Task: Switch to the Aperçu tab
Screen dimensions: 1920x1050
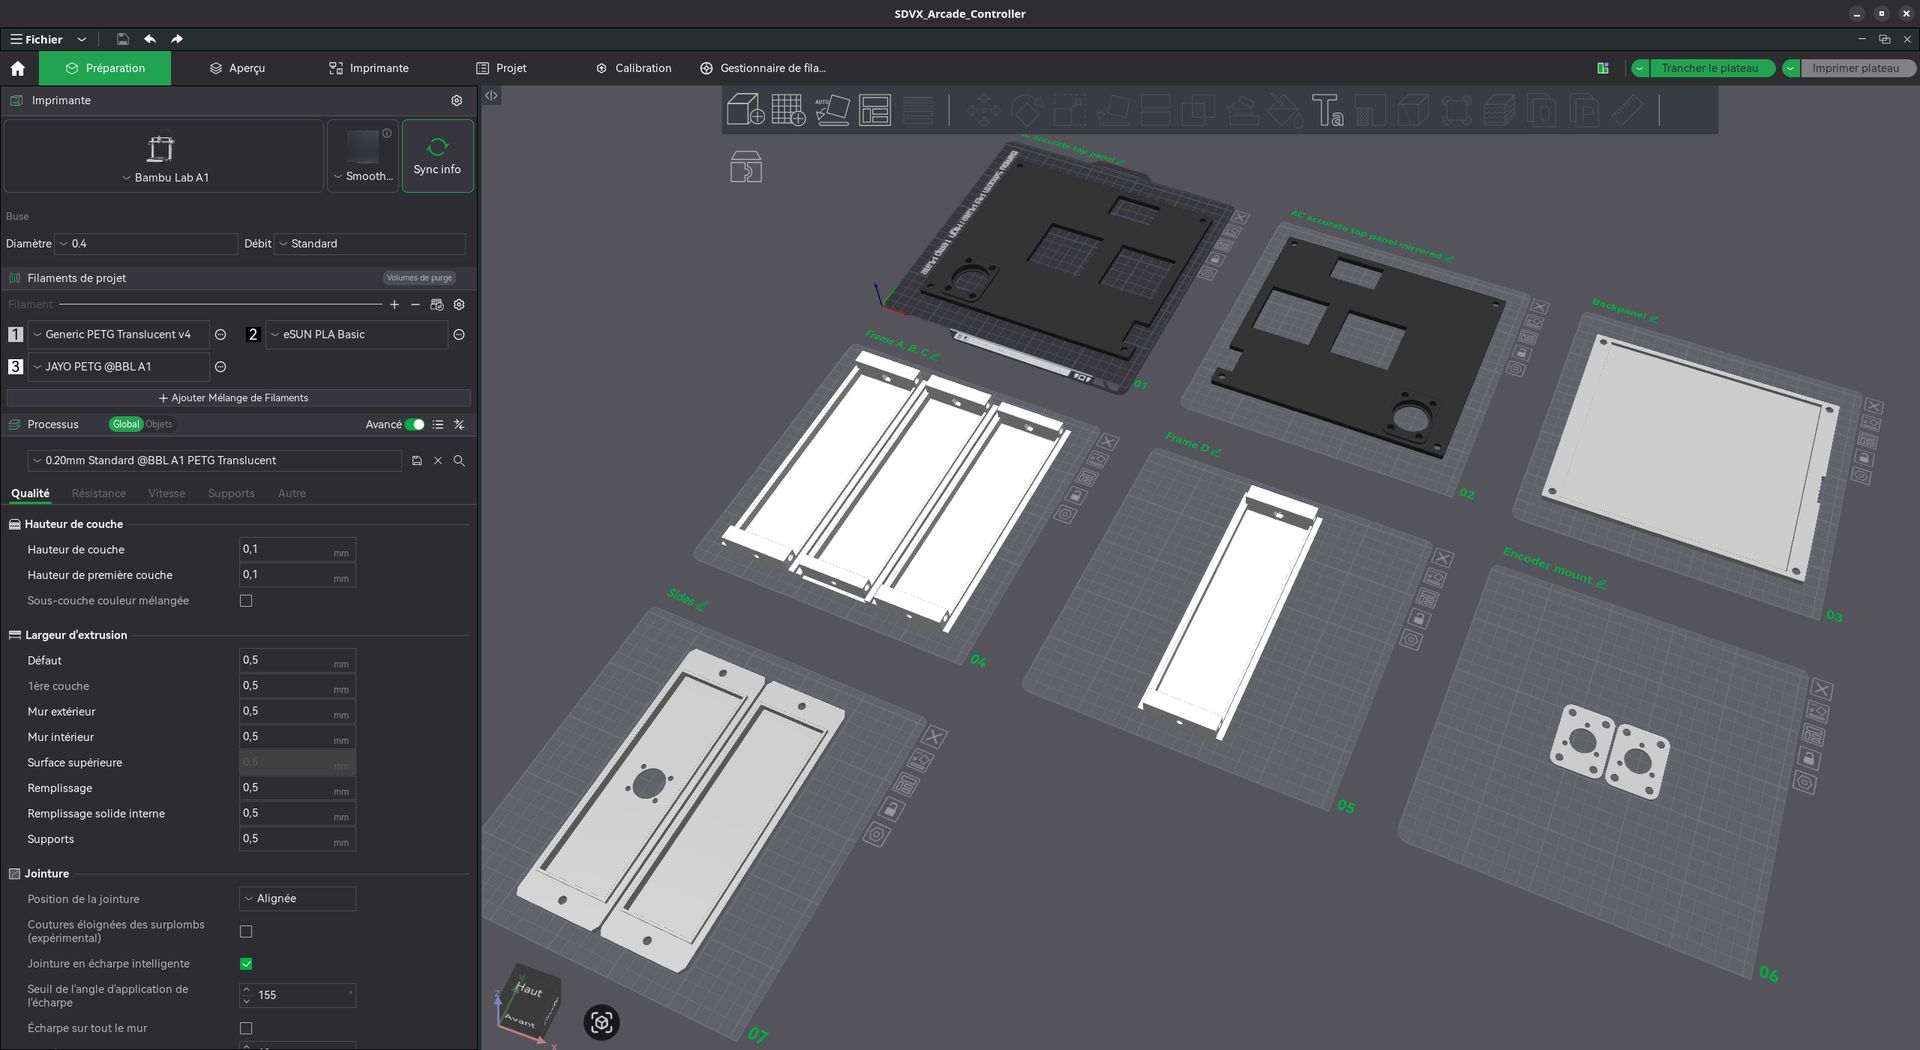Action: click(237, 68)
